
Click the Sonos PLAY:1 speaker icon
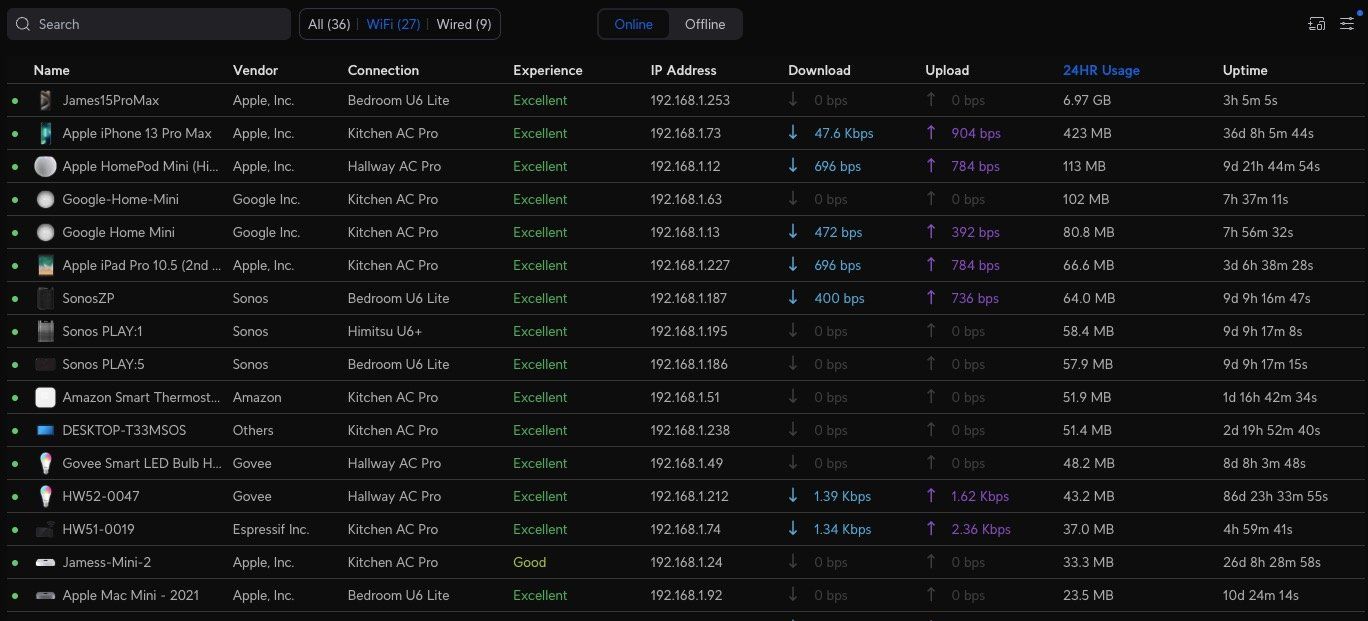click(45, 331)
